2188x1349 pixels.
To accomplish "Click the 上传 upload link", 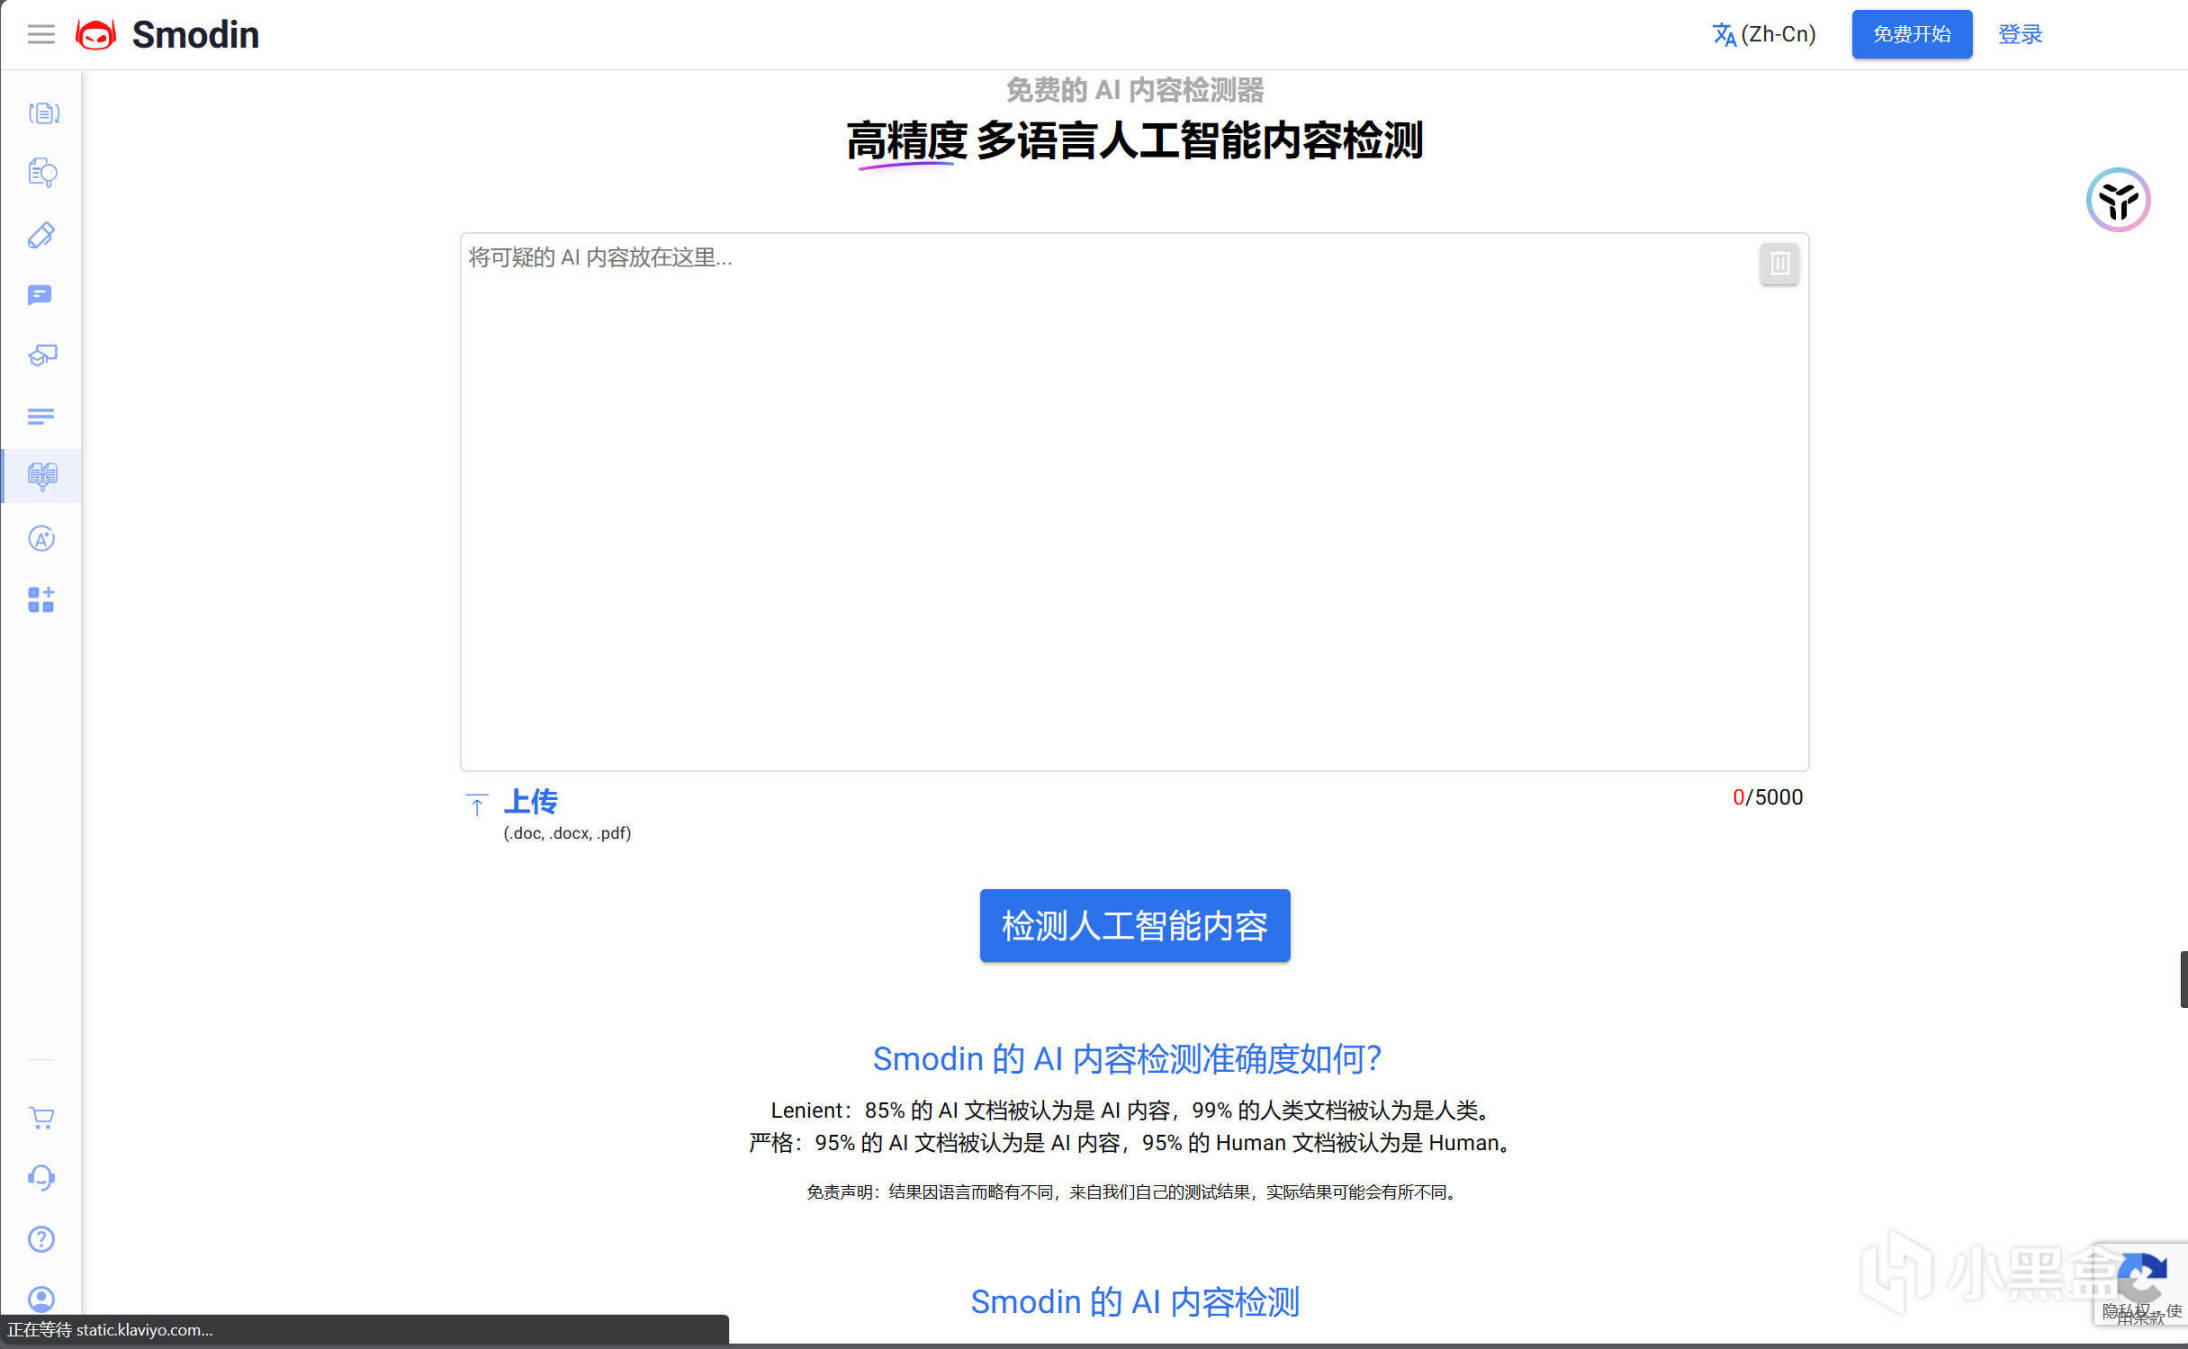I will 530,801.
